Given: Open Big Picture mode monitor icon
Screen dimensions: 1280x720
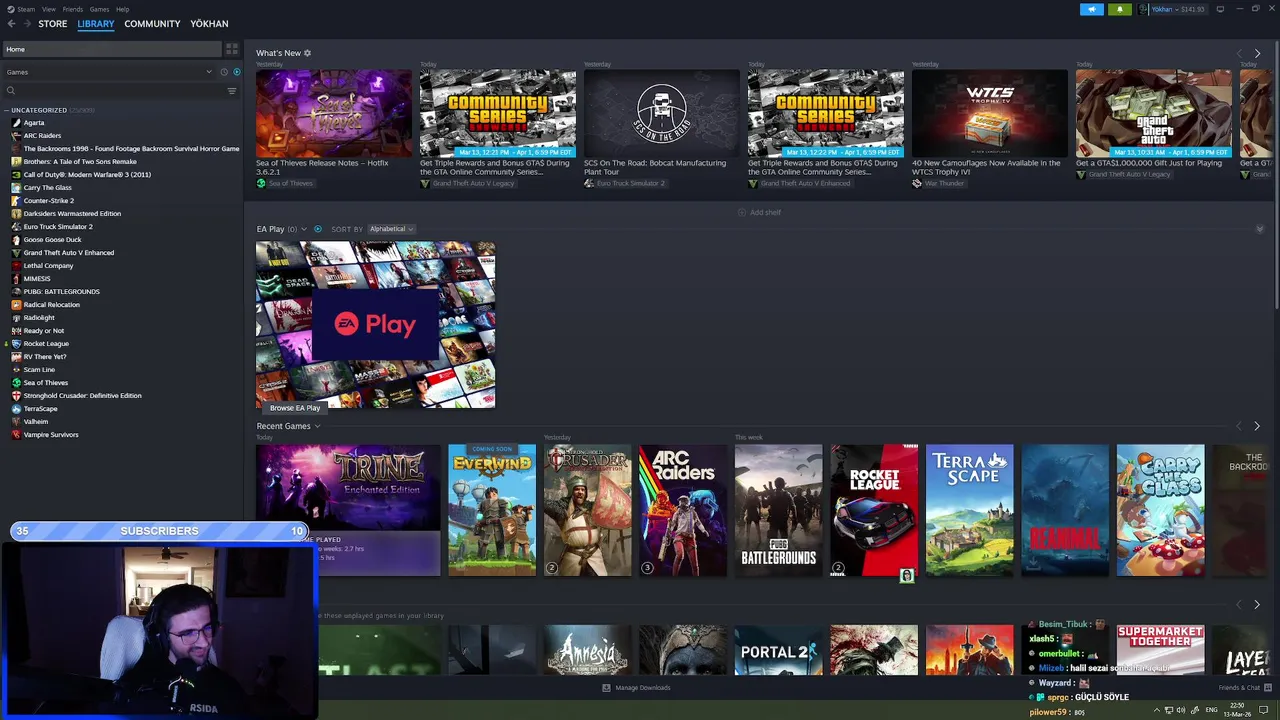Looking at the screenshot, I should coord(1220,9).
